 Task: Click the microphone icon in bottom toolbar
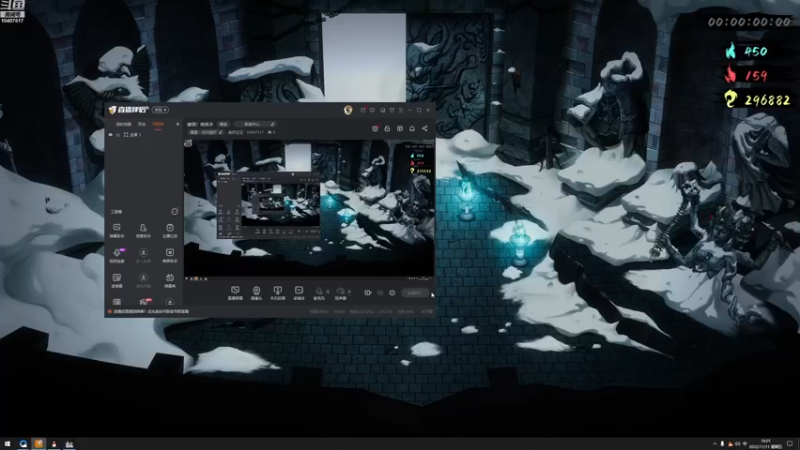pos(318,291)
